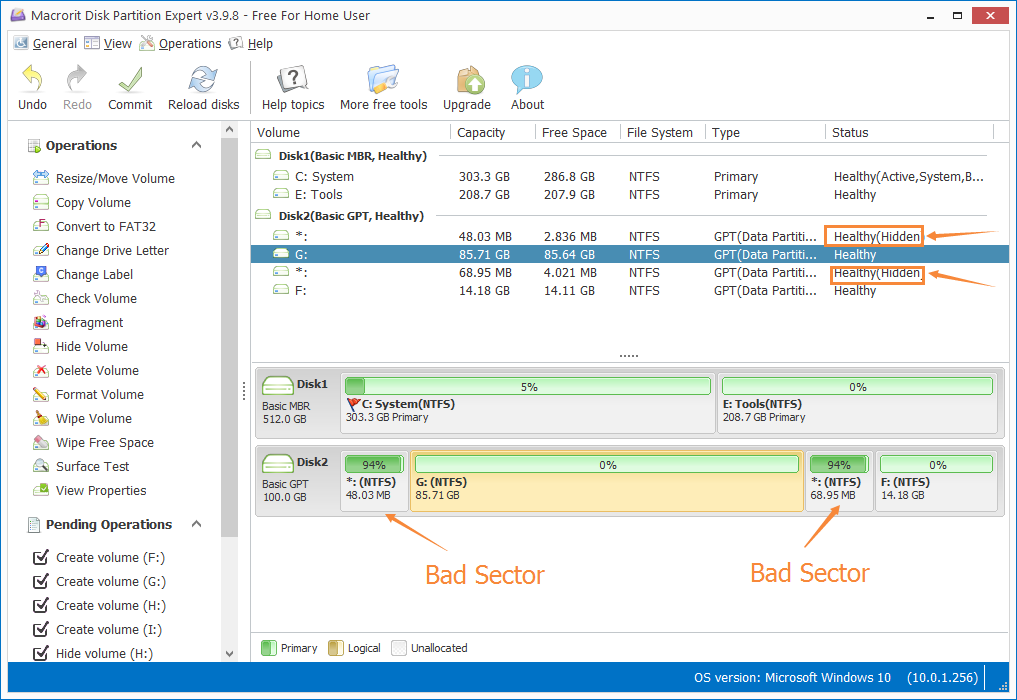Select the G: volume row in list
This screenshot has height=700, width=1017.
point(630,254)
